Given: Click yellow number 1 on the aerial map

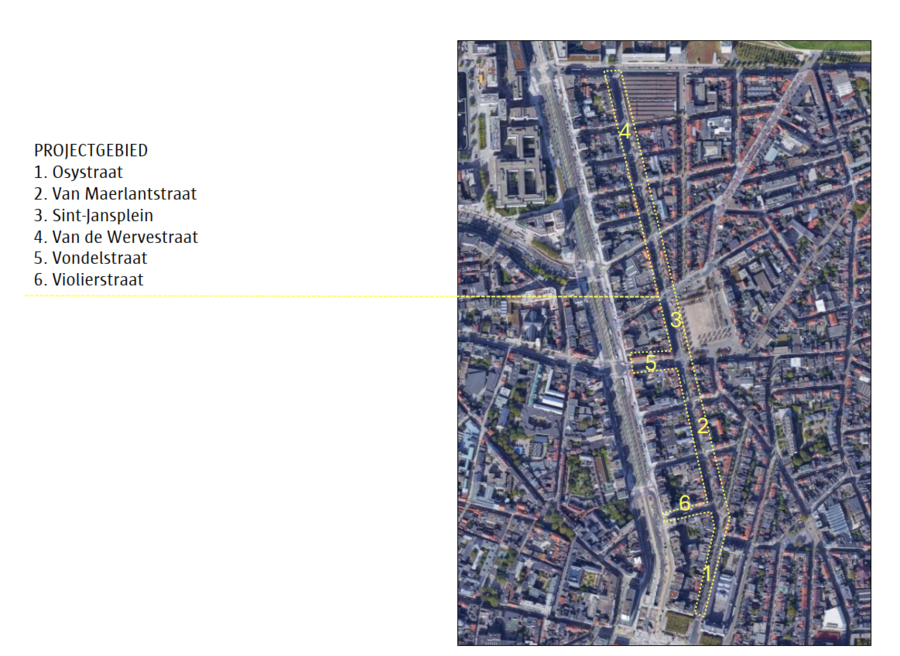Looking at the screenshot, I should pos(708,573).
